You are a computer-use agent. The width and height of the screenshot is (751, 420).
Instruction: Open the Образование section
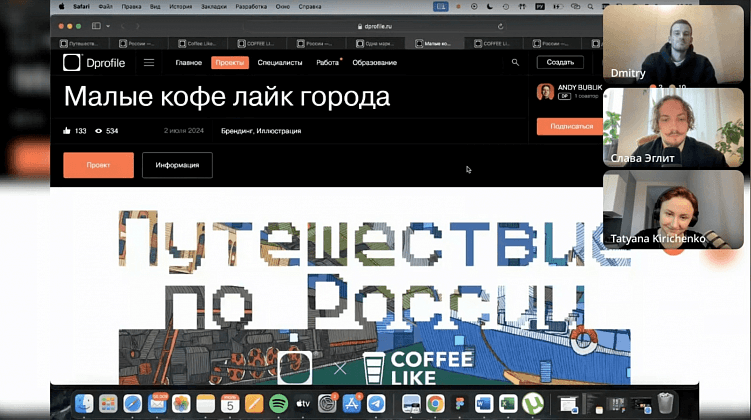(375, 63)
